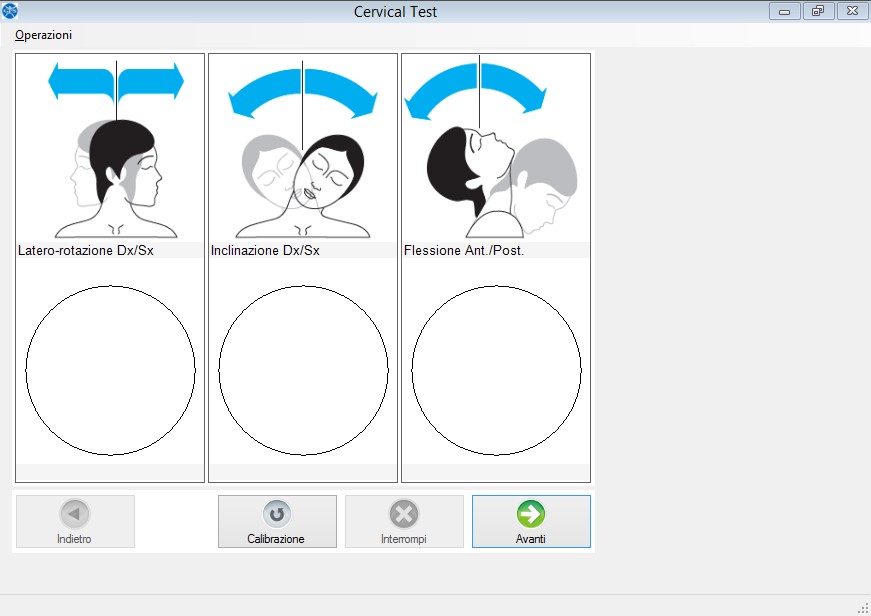Click the Avanti button label
This screenshot has height=616, width=871.
point(530,539)
